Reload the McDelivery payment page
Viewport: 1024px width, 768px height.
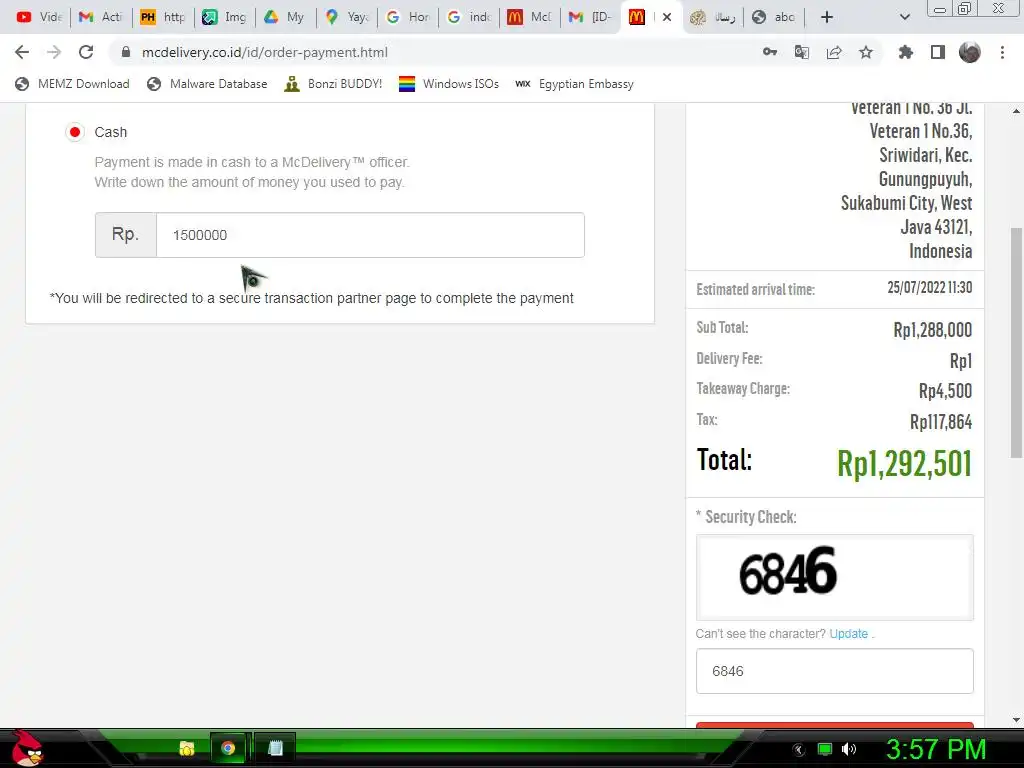(x=86, y=52)
